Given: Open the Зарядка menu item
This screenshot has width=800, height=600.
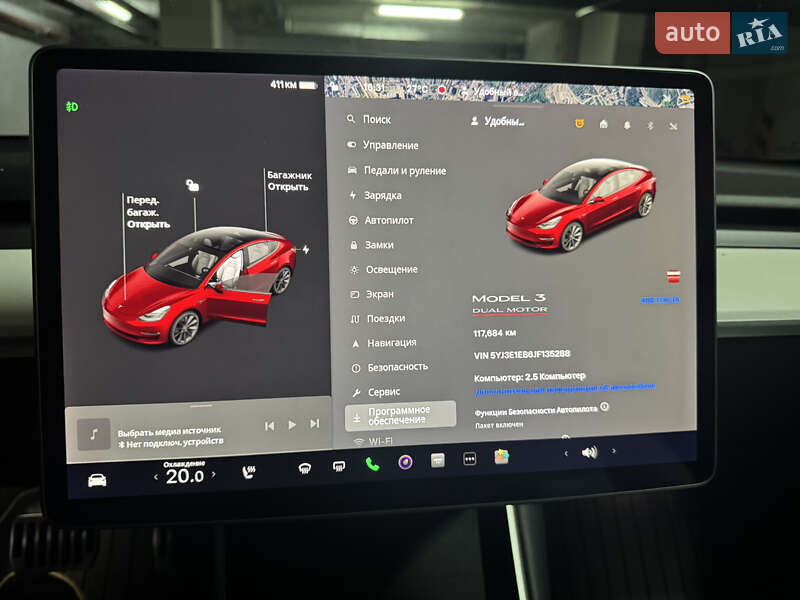Looking at the screenshot, I should (376, 195).
